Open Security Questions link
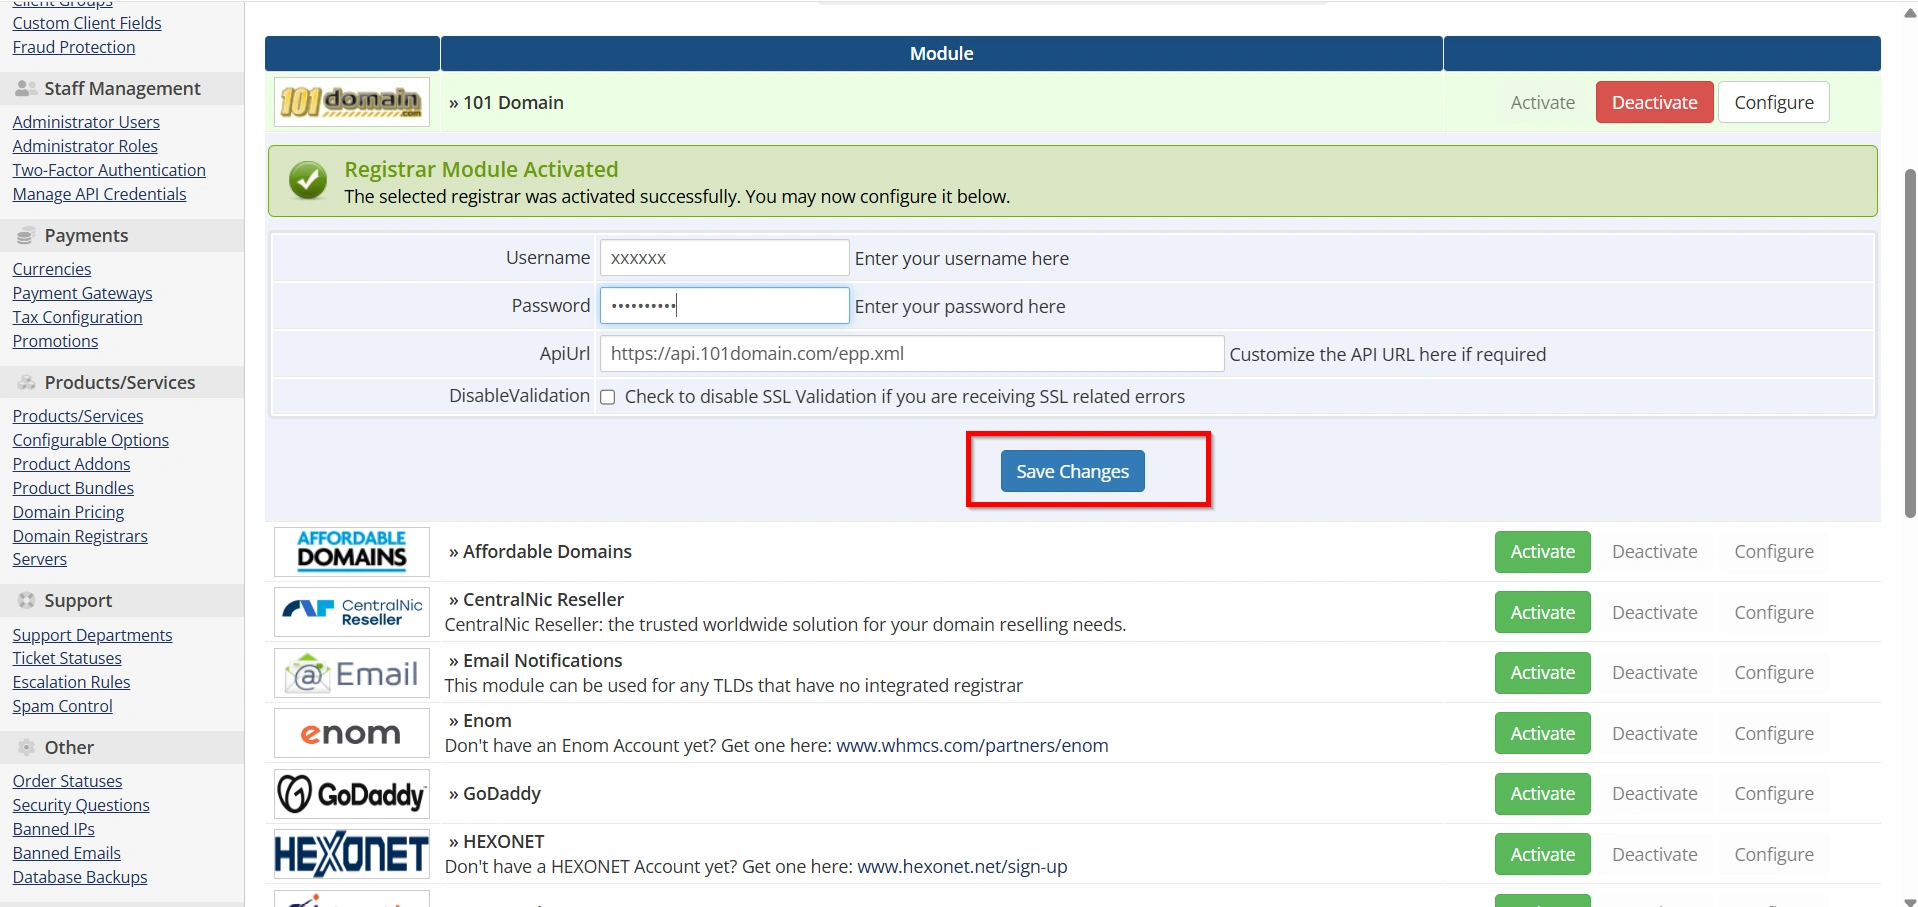Screen dimensions: 1918x907 (81, 805)
